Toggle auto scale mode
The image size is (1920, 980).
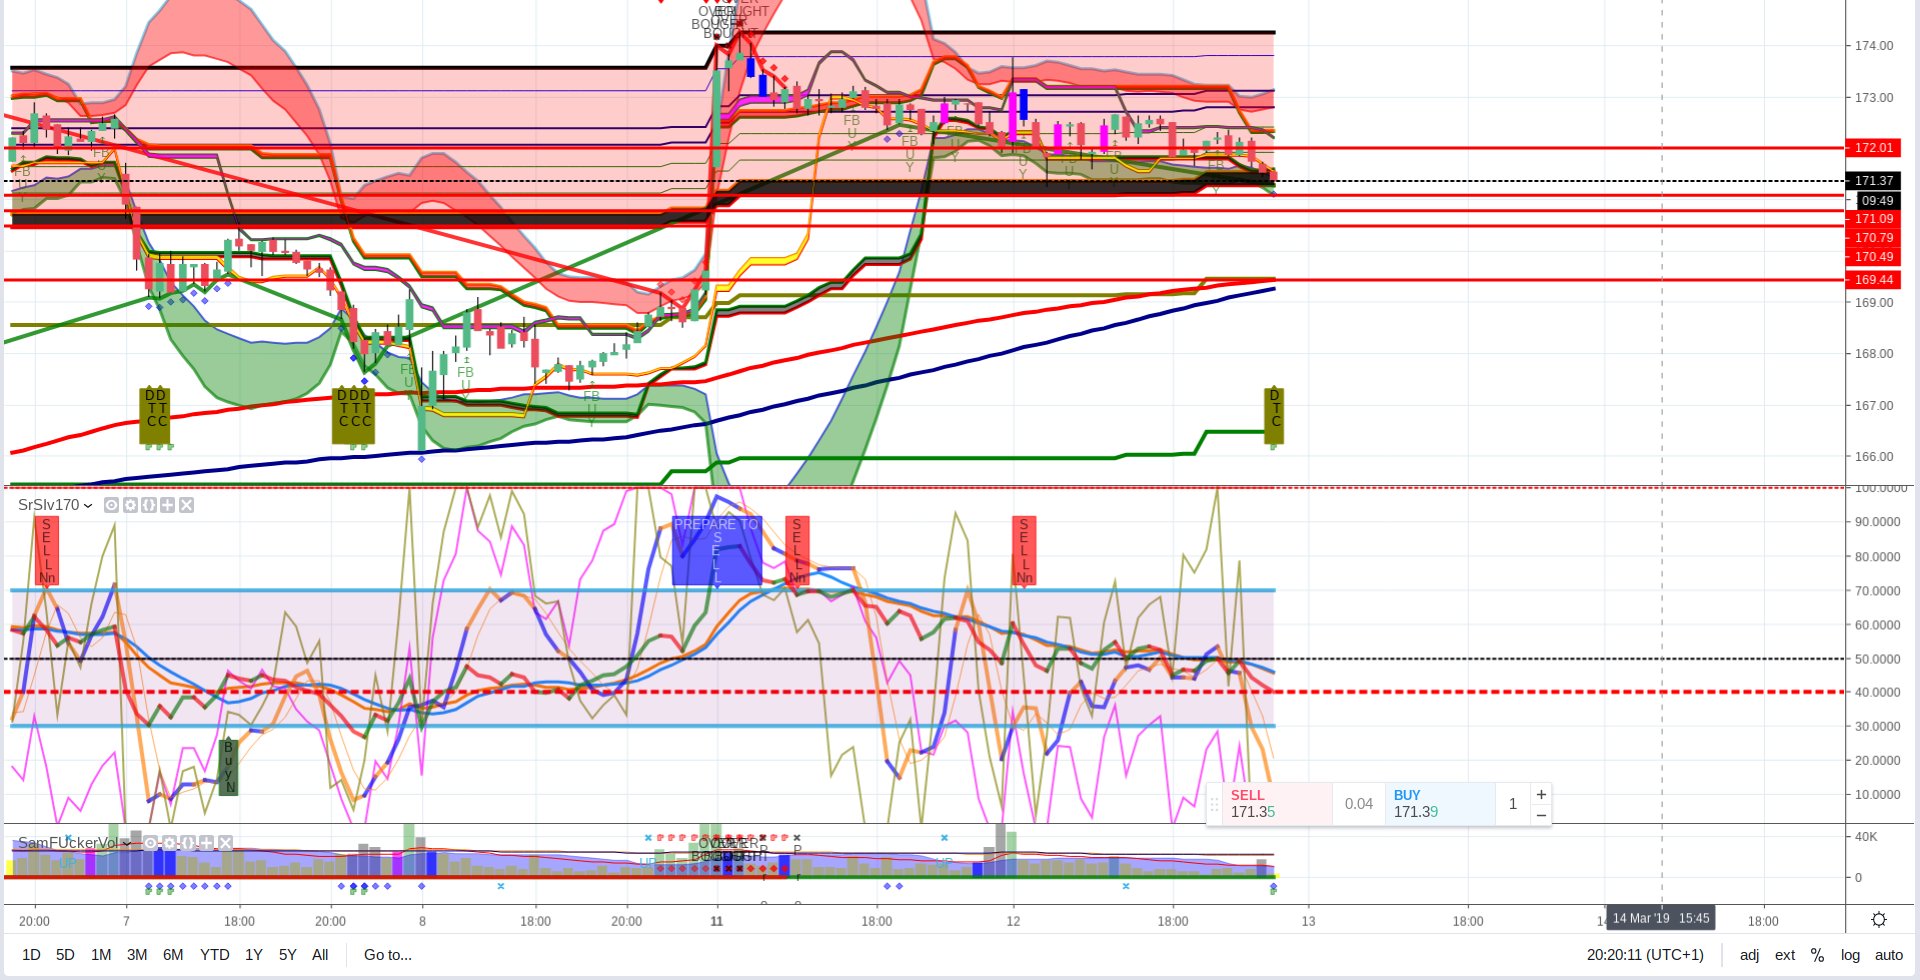tap(1889, 955)
